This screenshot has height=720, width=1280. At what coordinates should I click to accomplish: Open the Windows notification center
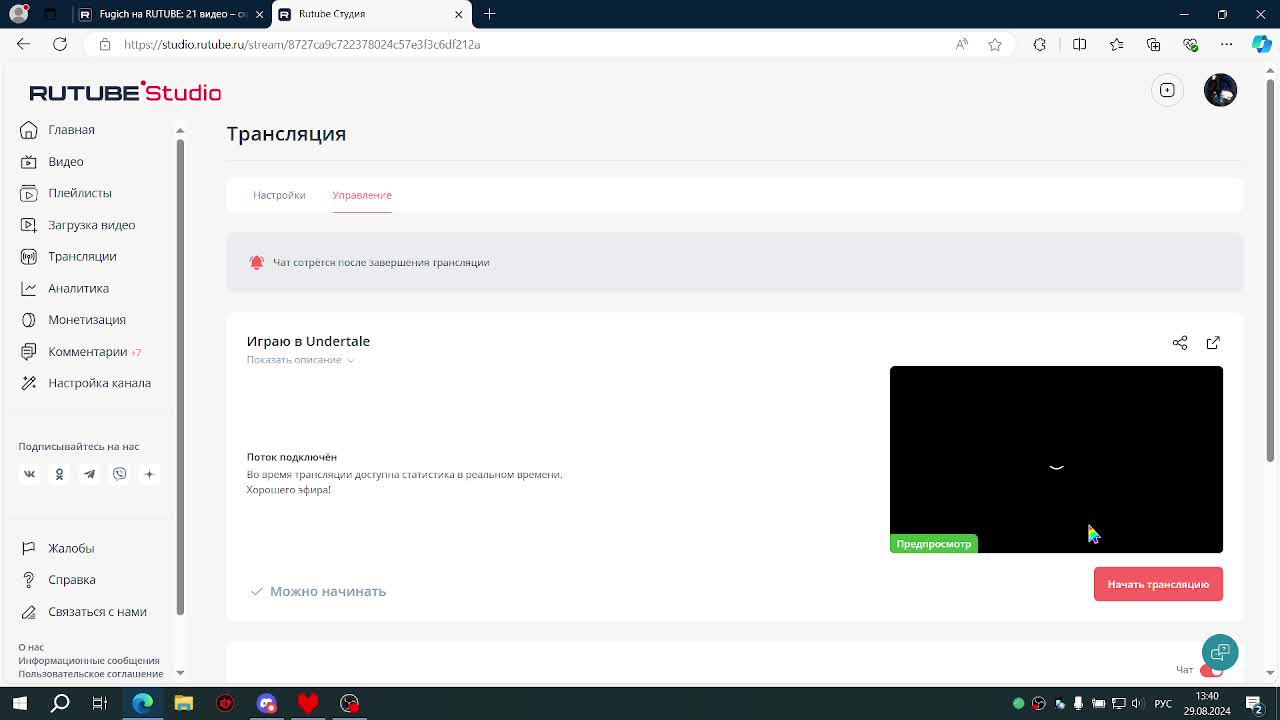point(1253,703)
